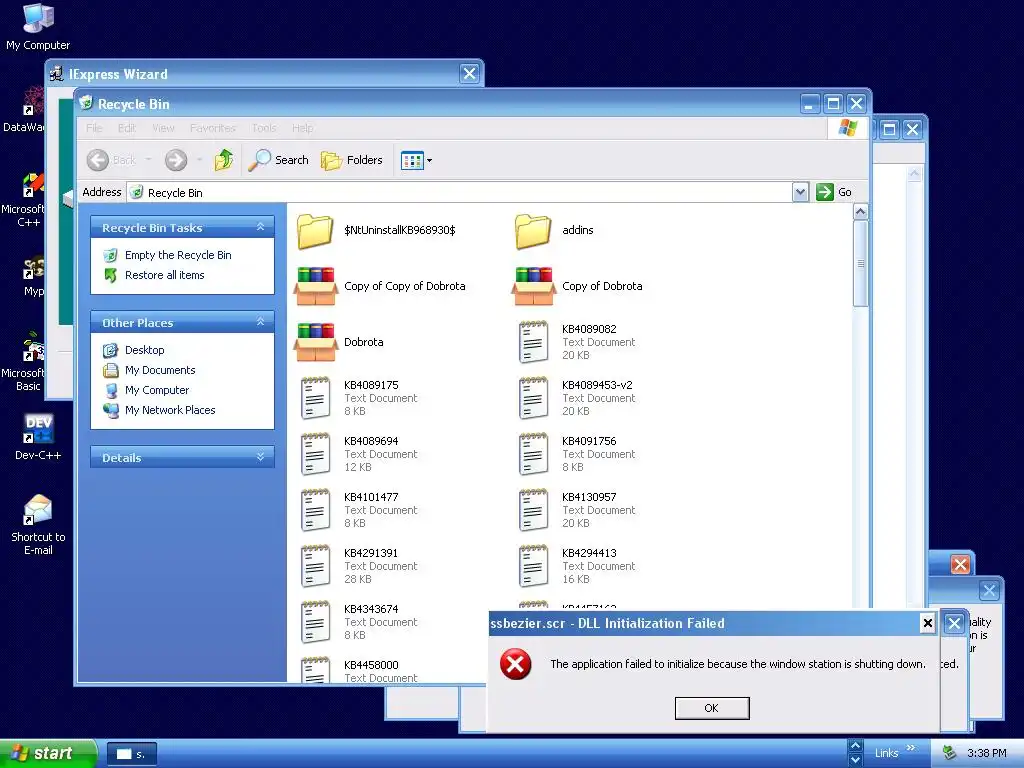This screenshot has height=768, width=1024.
Task: Select the KB4091756 text document icon
Action: click(x=534, y=455)
